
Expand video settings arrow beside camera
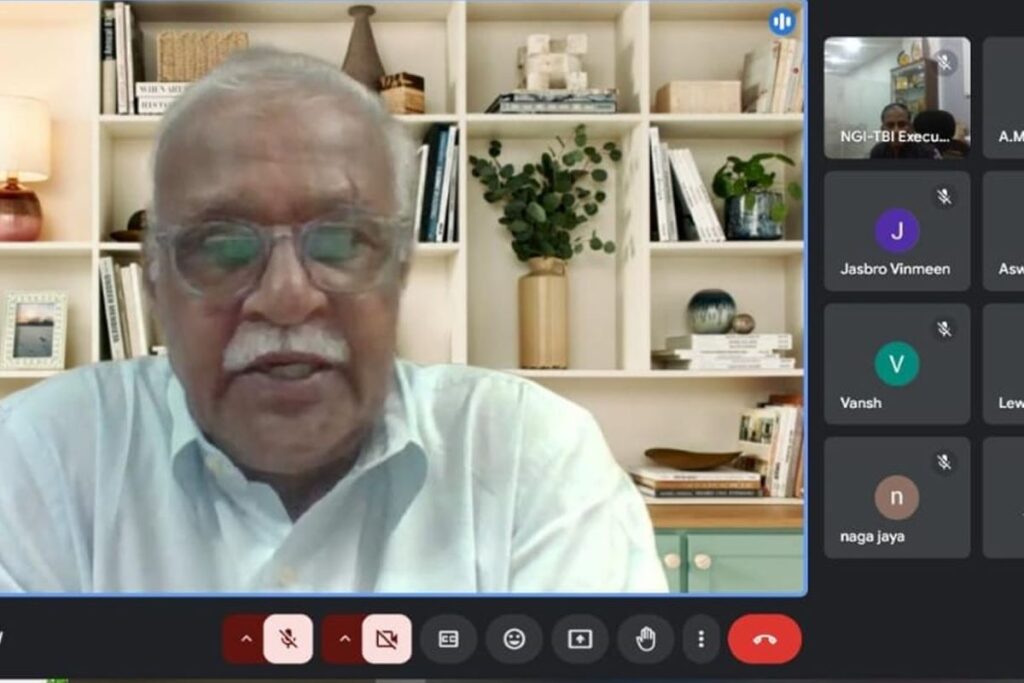point(344,639)
